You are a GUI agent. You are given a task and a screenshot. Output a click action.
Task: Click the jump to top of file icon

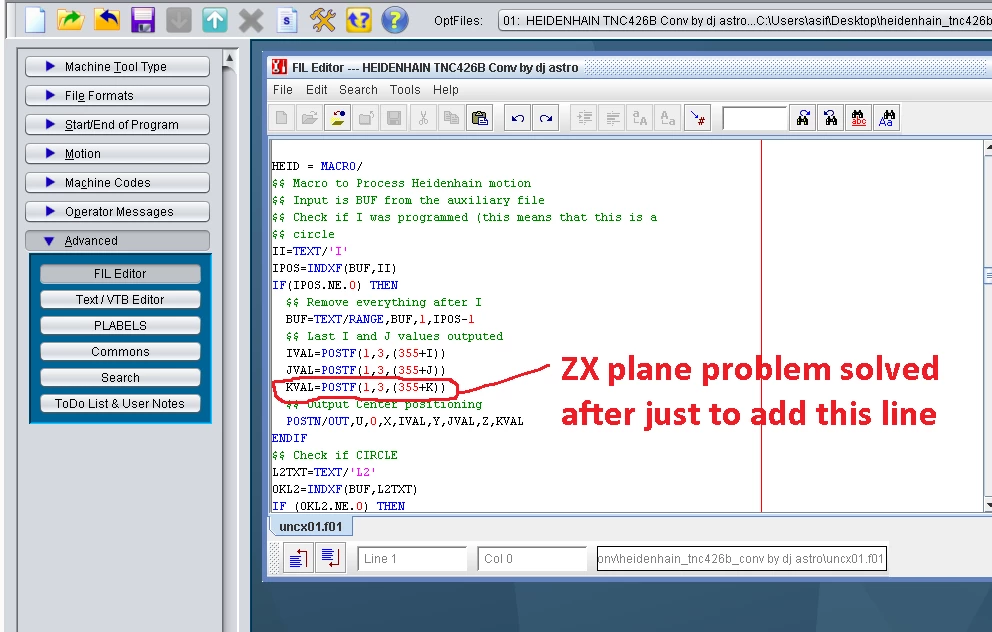298,558
